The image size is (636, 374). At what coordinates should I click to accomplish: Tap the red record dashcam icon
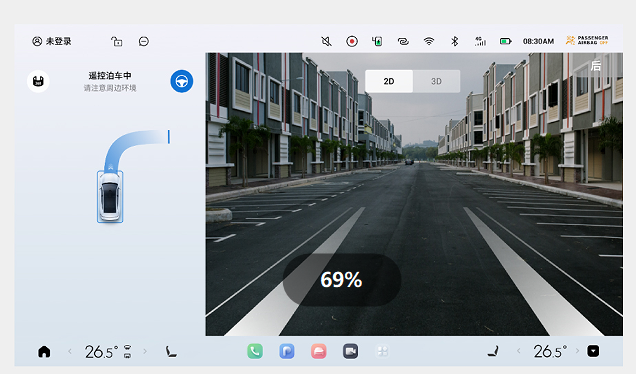pos(352,41)
